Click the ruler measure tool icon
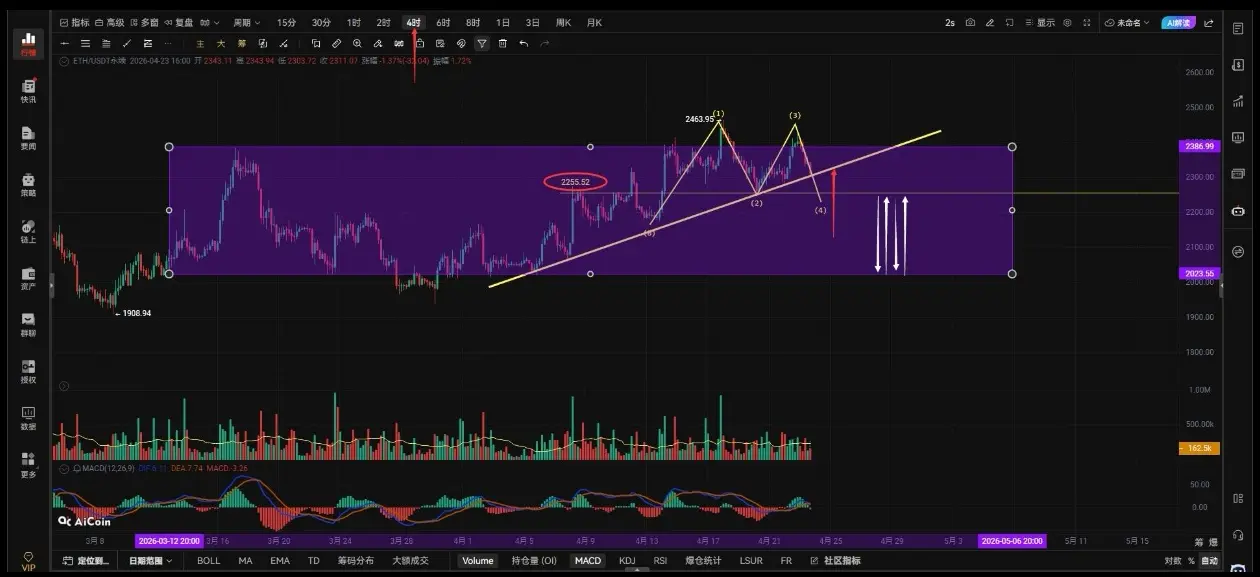This screenshot has height=577, width=1260. (336, 43)
